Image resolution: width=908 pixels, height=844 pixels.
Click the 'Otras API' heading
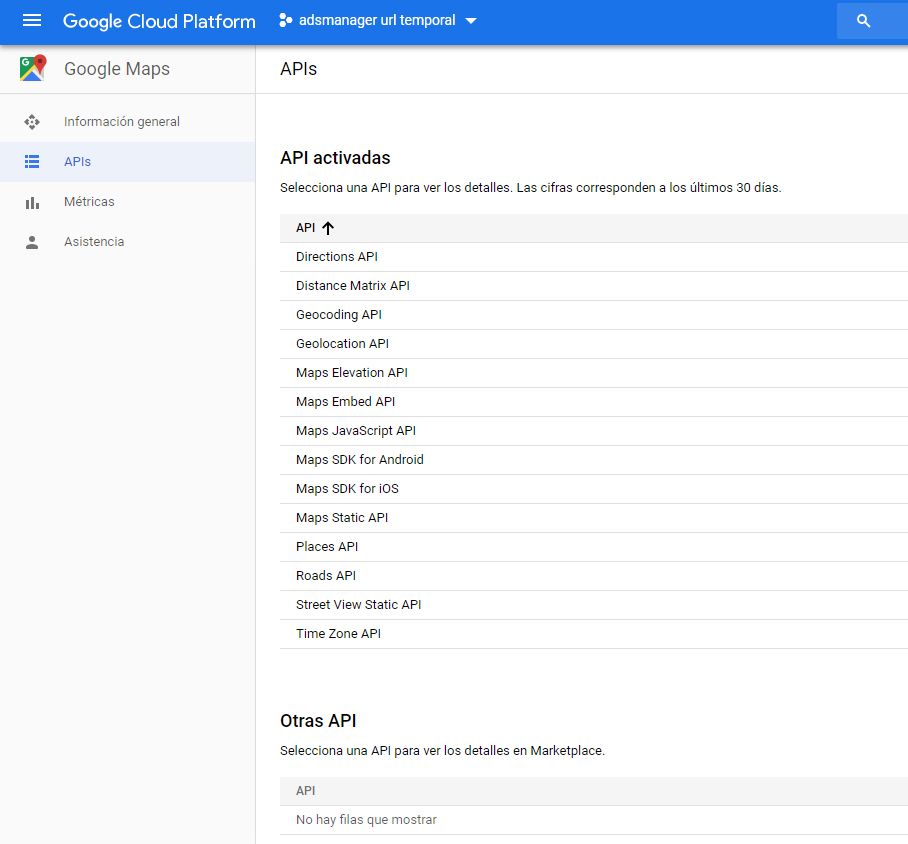(x=318, y=721)
